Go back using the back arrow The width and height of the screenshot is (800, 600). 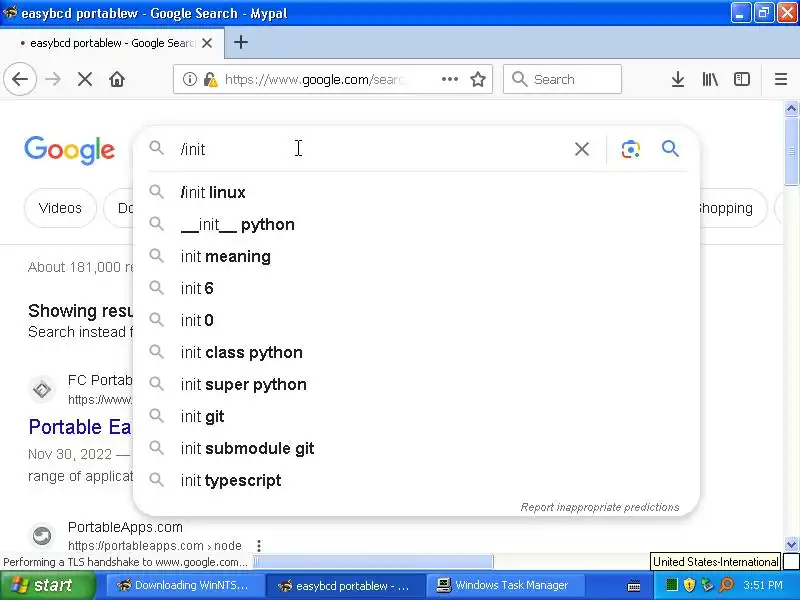pyautogui.click(x=20, y=79)
